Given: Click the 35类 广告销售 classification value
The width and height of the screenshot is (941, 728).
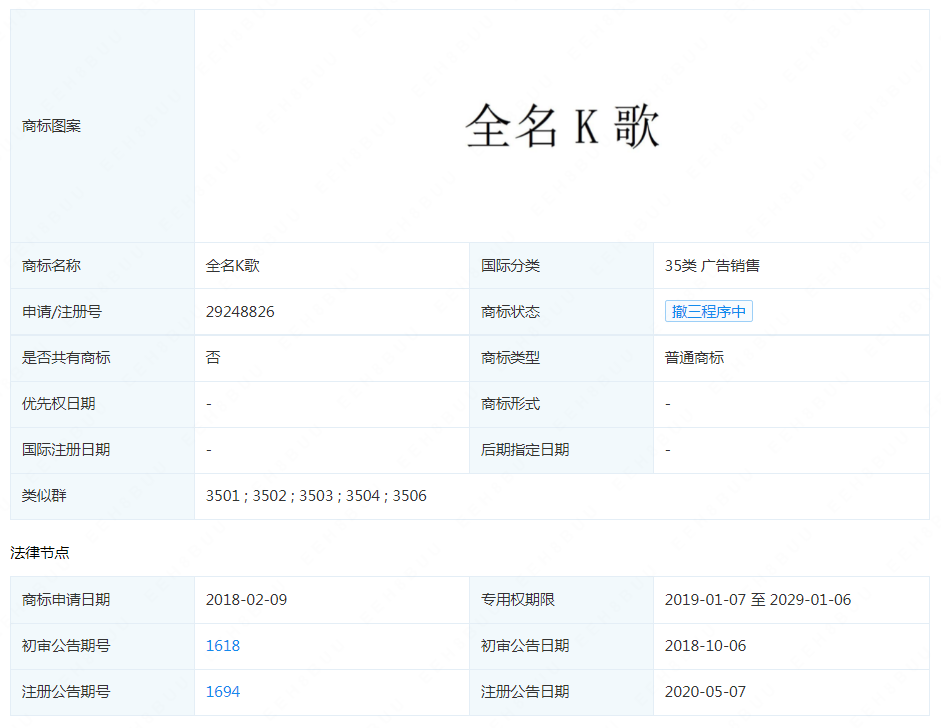Looking at the screenshot, I should click(712, 266).
